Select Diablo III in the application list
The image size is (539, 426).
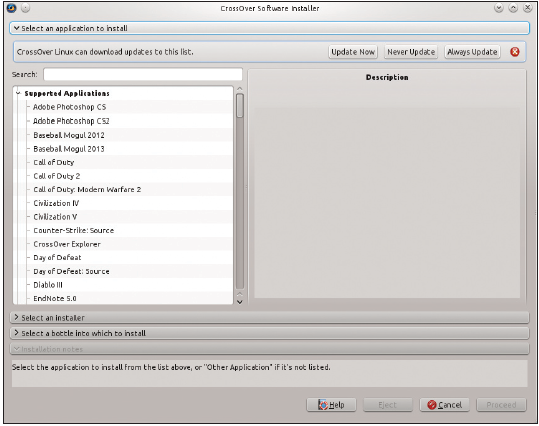(48, 285)
